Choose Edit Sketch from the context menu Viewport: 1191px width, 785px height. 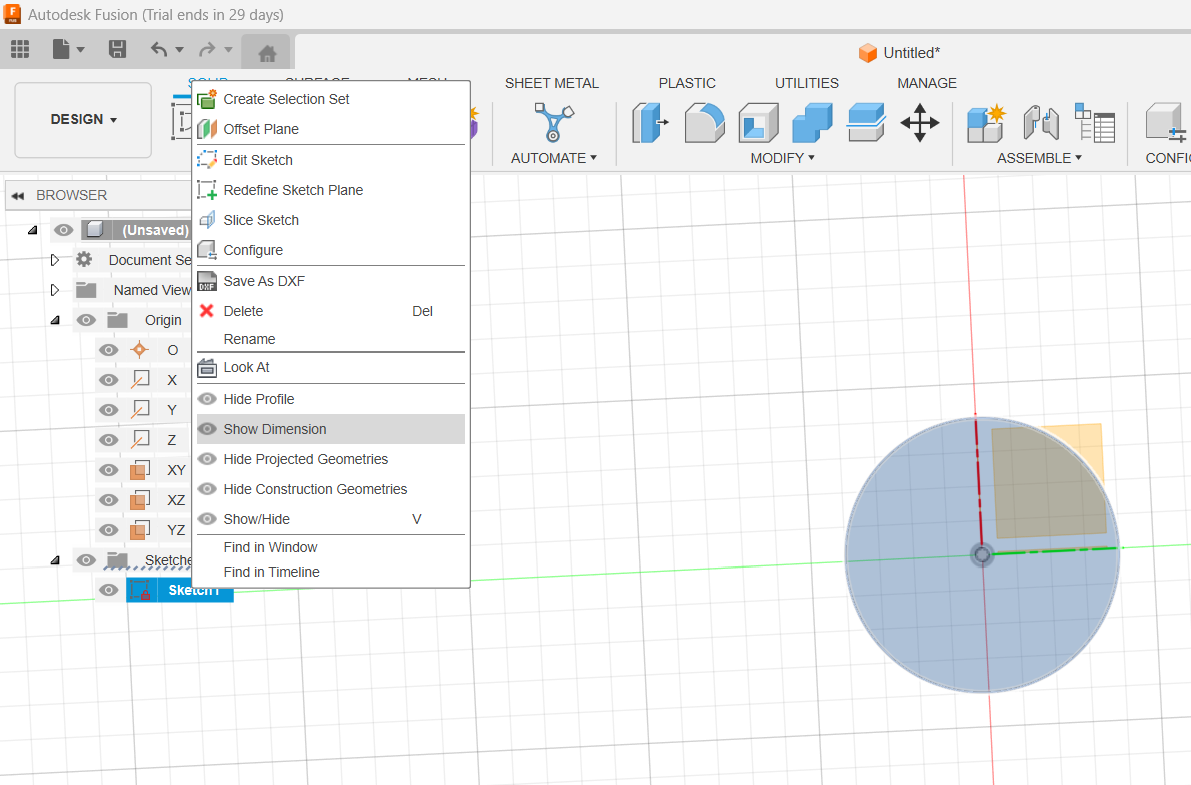330,160
